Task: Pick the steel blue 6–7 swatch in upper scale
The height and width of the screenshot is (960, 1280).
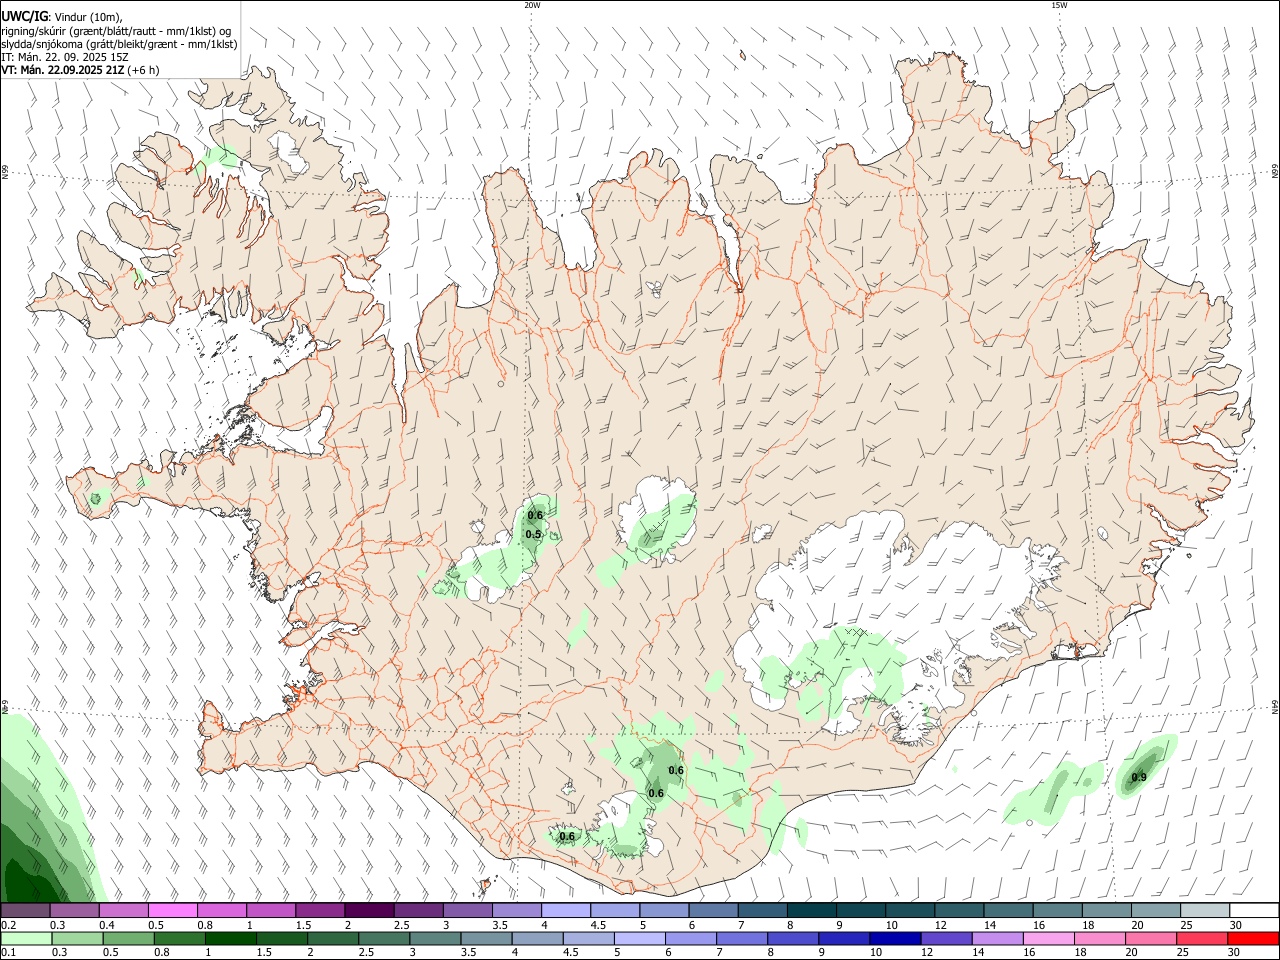Action: [713, 911]
